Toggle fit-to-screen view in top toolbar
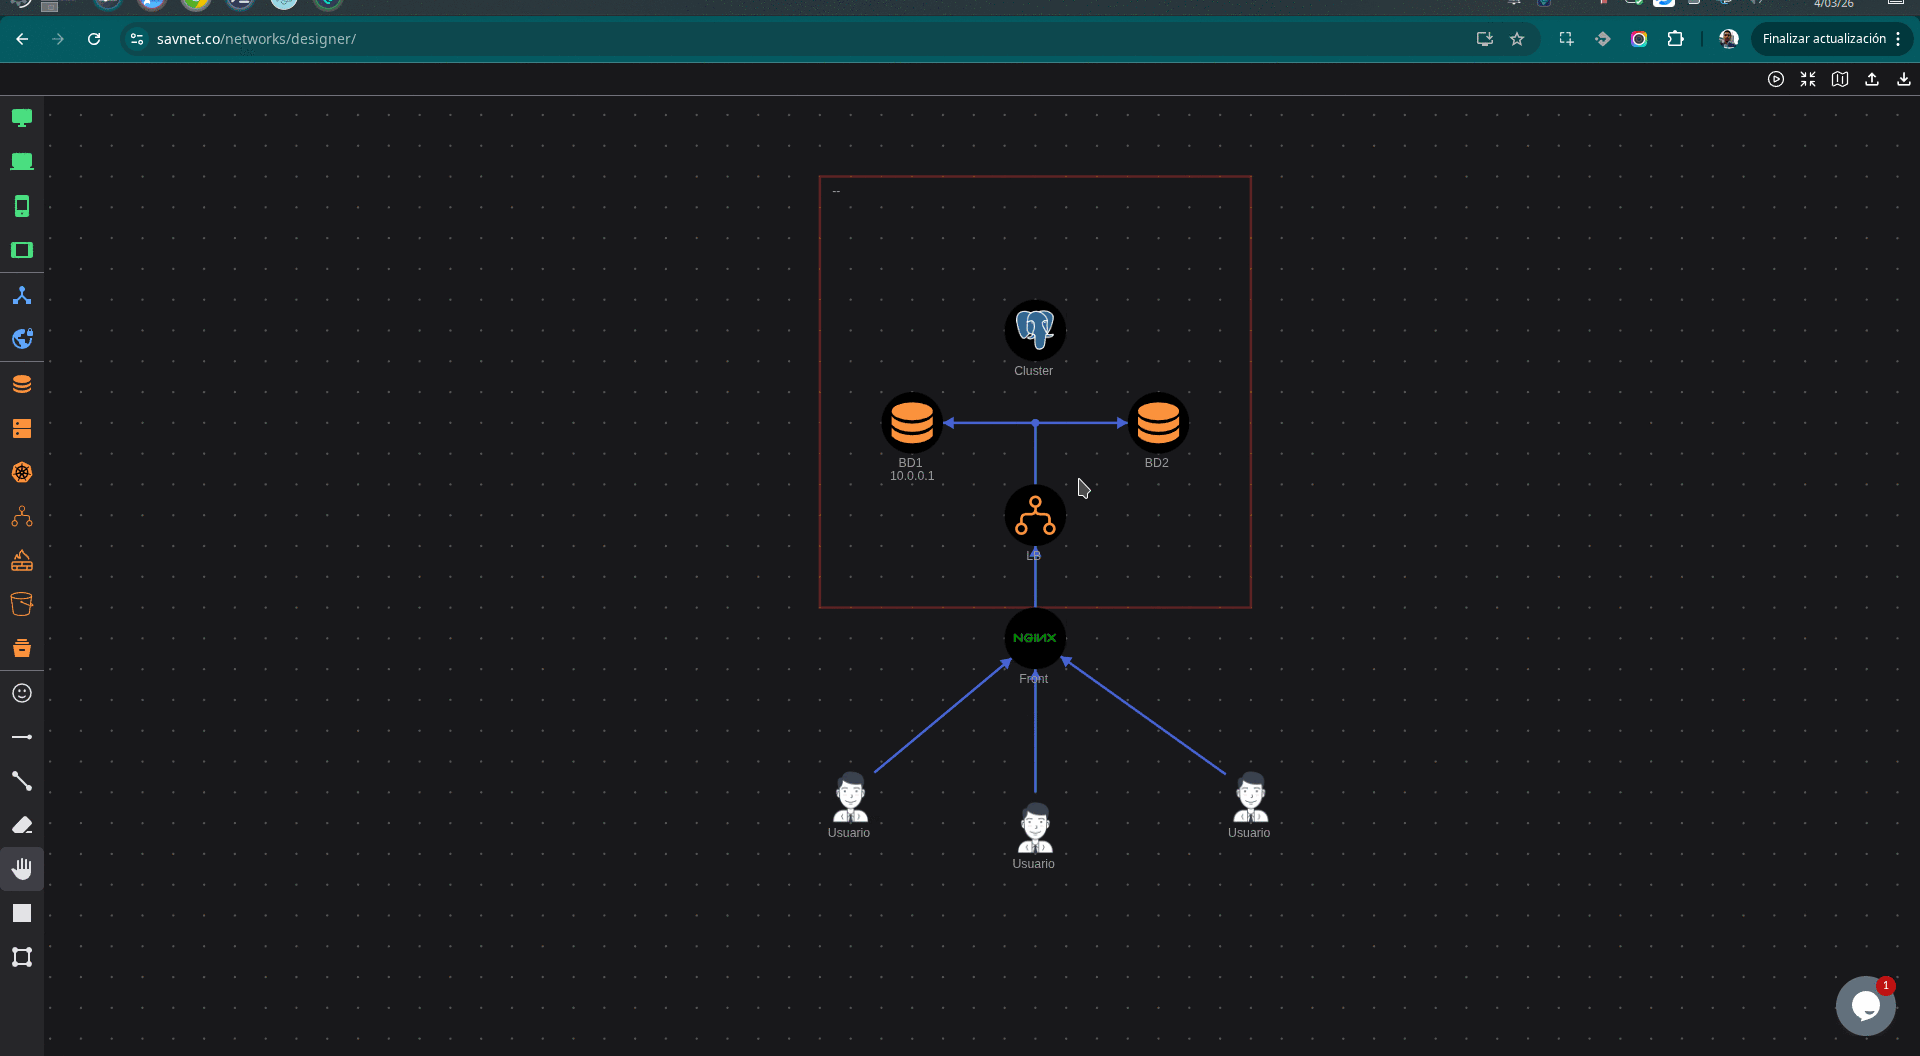Image resolution: width=1920 pixels, height=1056 pixels. click(1808, 79)
